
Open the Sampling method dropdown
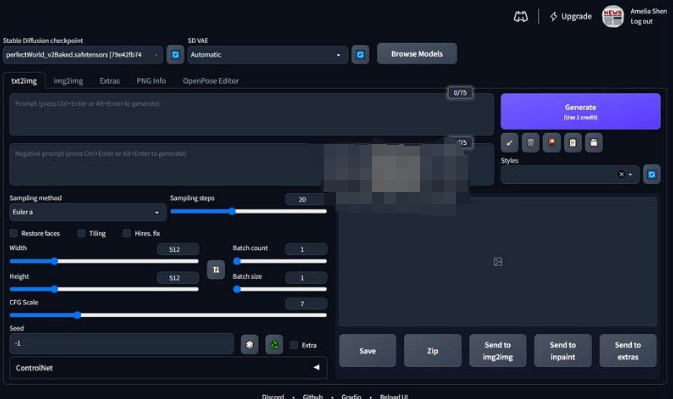coord(88,212)
